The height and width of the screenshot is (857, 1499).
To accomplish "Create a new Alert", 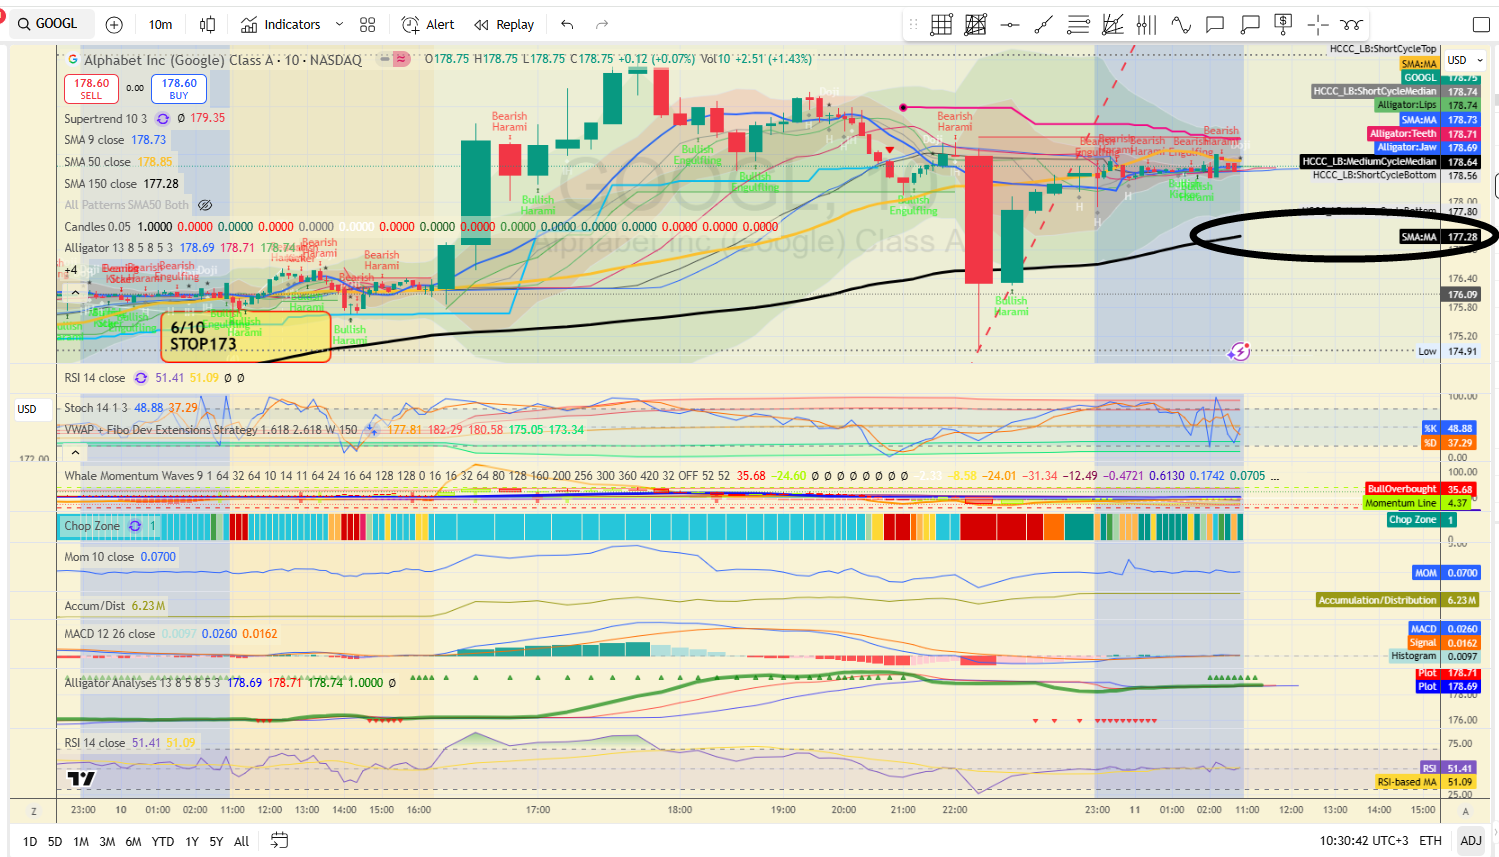I will tap(428, 24).
